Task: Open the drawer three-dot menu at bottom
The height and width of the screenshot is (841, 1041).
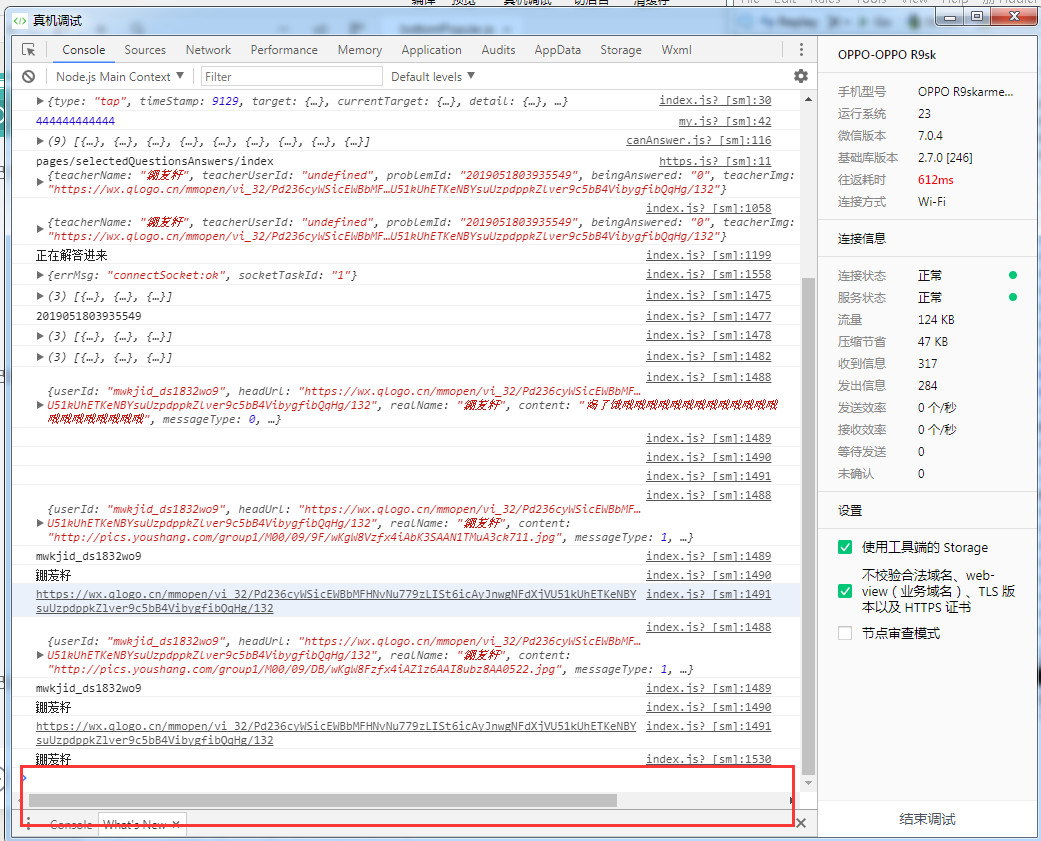Action: pos(29,824)
